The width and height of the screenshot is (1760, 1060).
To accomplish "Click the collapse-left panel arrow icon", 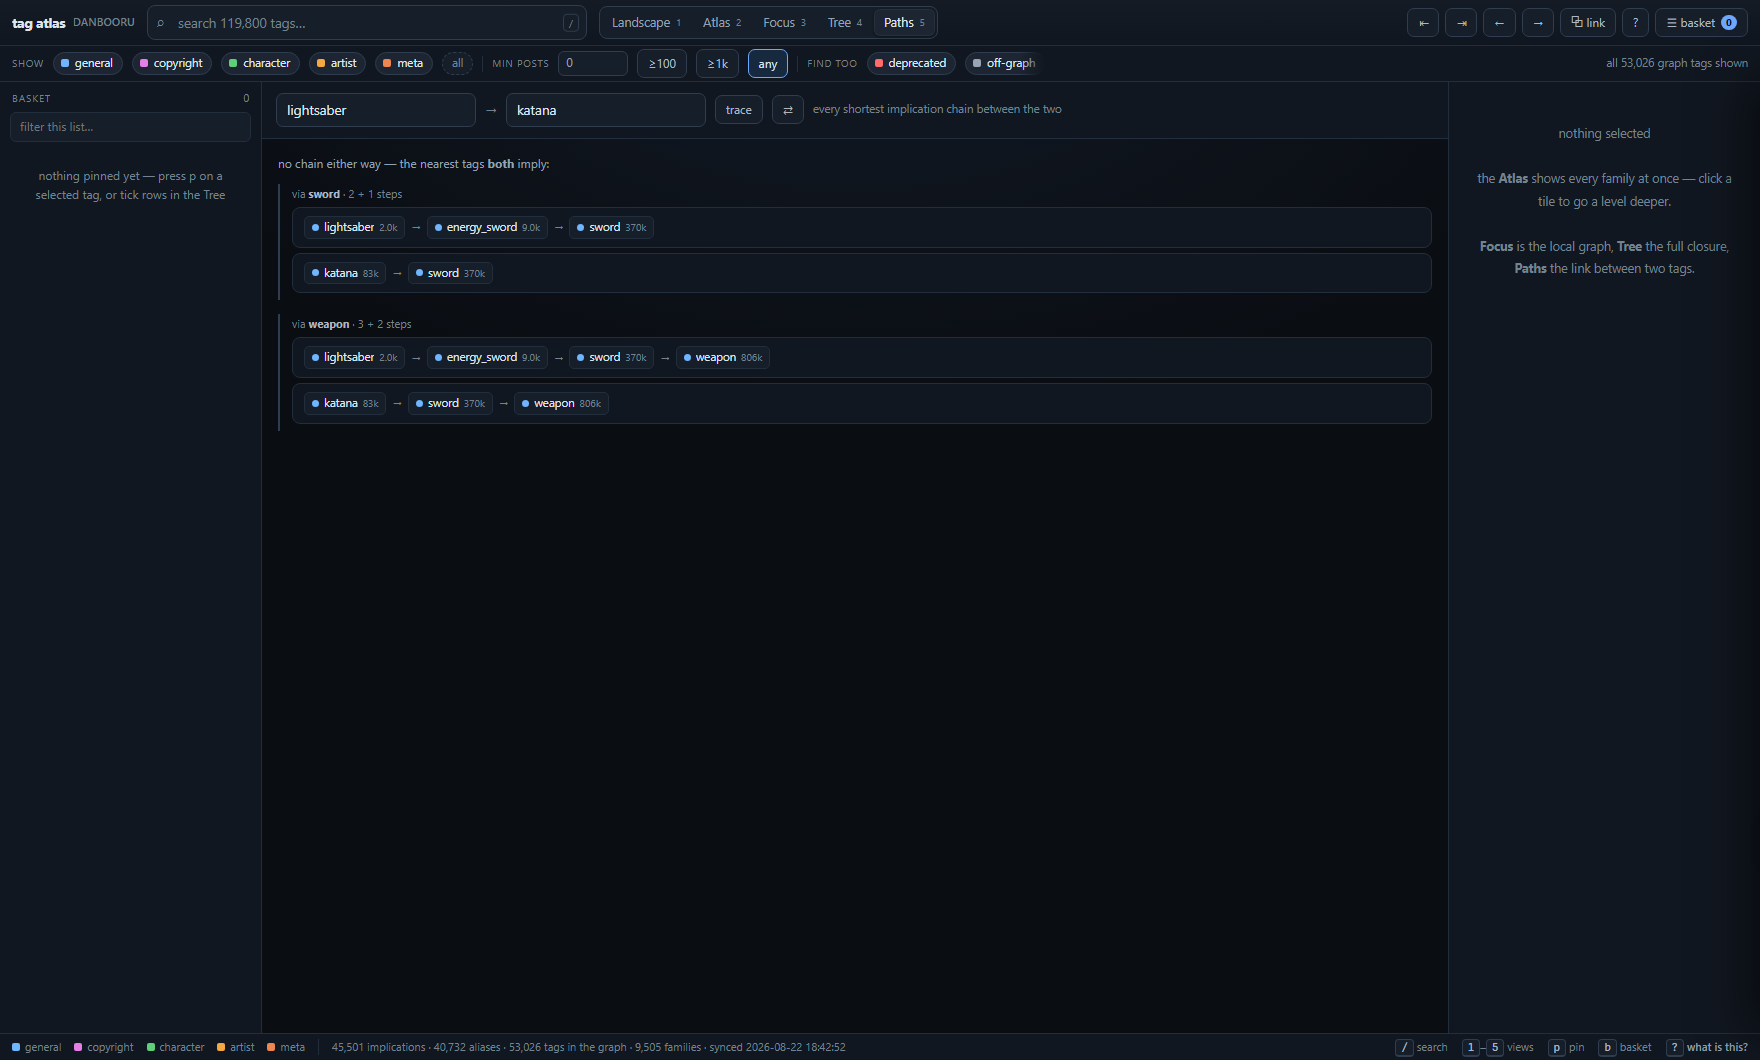I will coord(1423,22).
